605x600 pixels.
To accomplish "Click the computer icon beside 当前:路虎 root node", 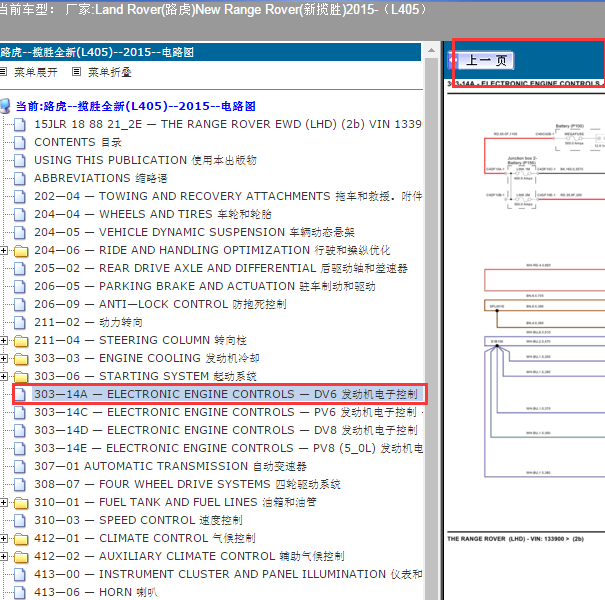I will tap(5, 106).
